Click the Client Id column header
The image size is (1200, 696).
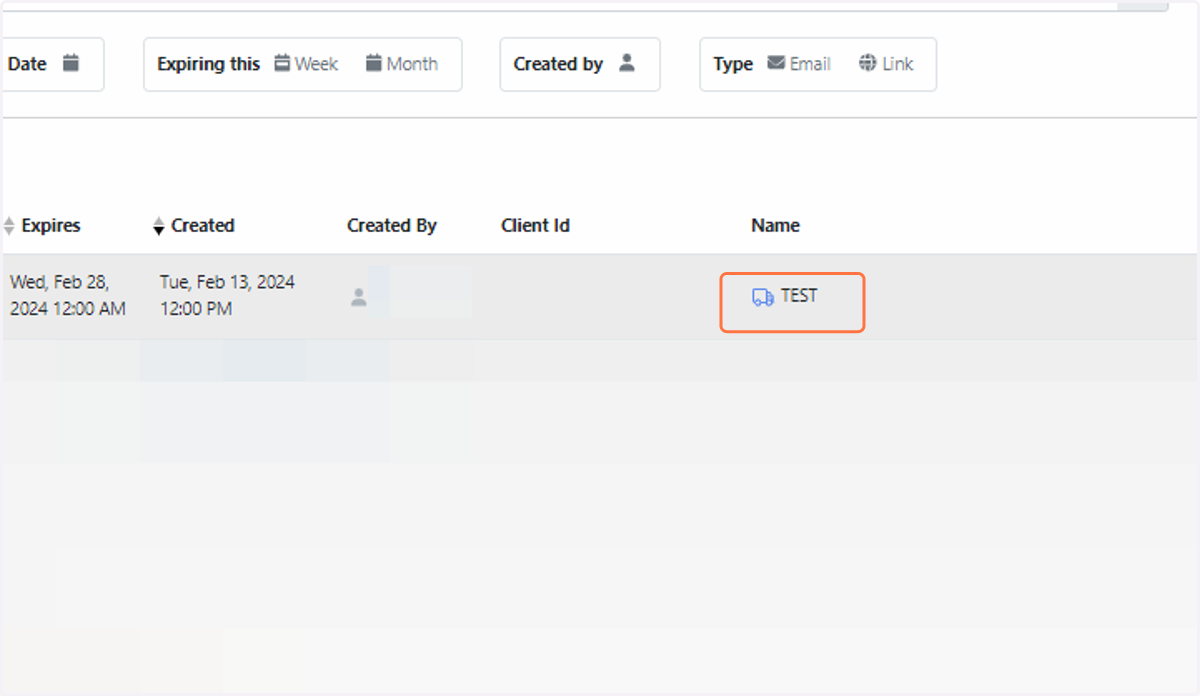pos(535,226)
